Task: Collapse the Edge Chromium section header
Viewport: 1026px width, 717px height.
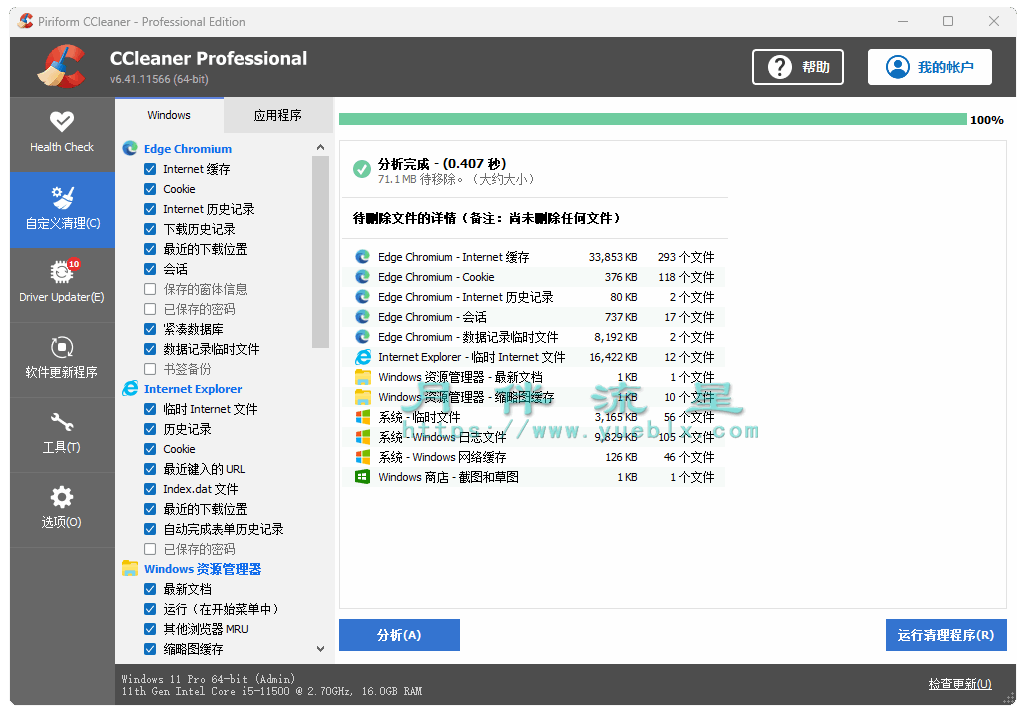Action: (x=188, y=149)
